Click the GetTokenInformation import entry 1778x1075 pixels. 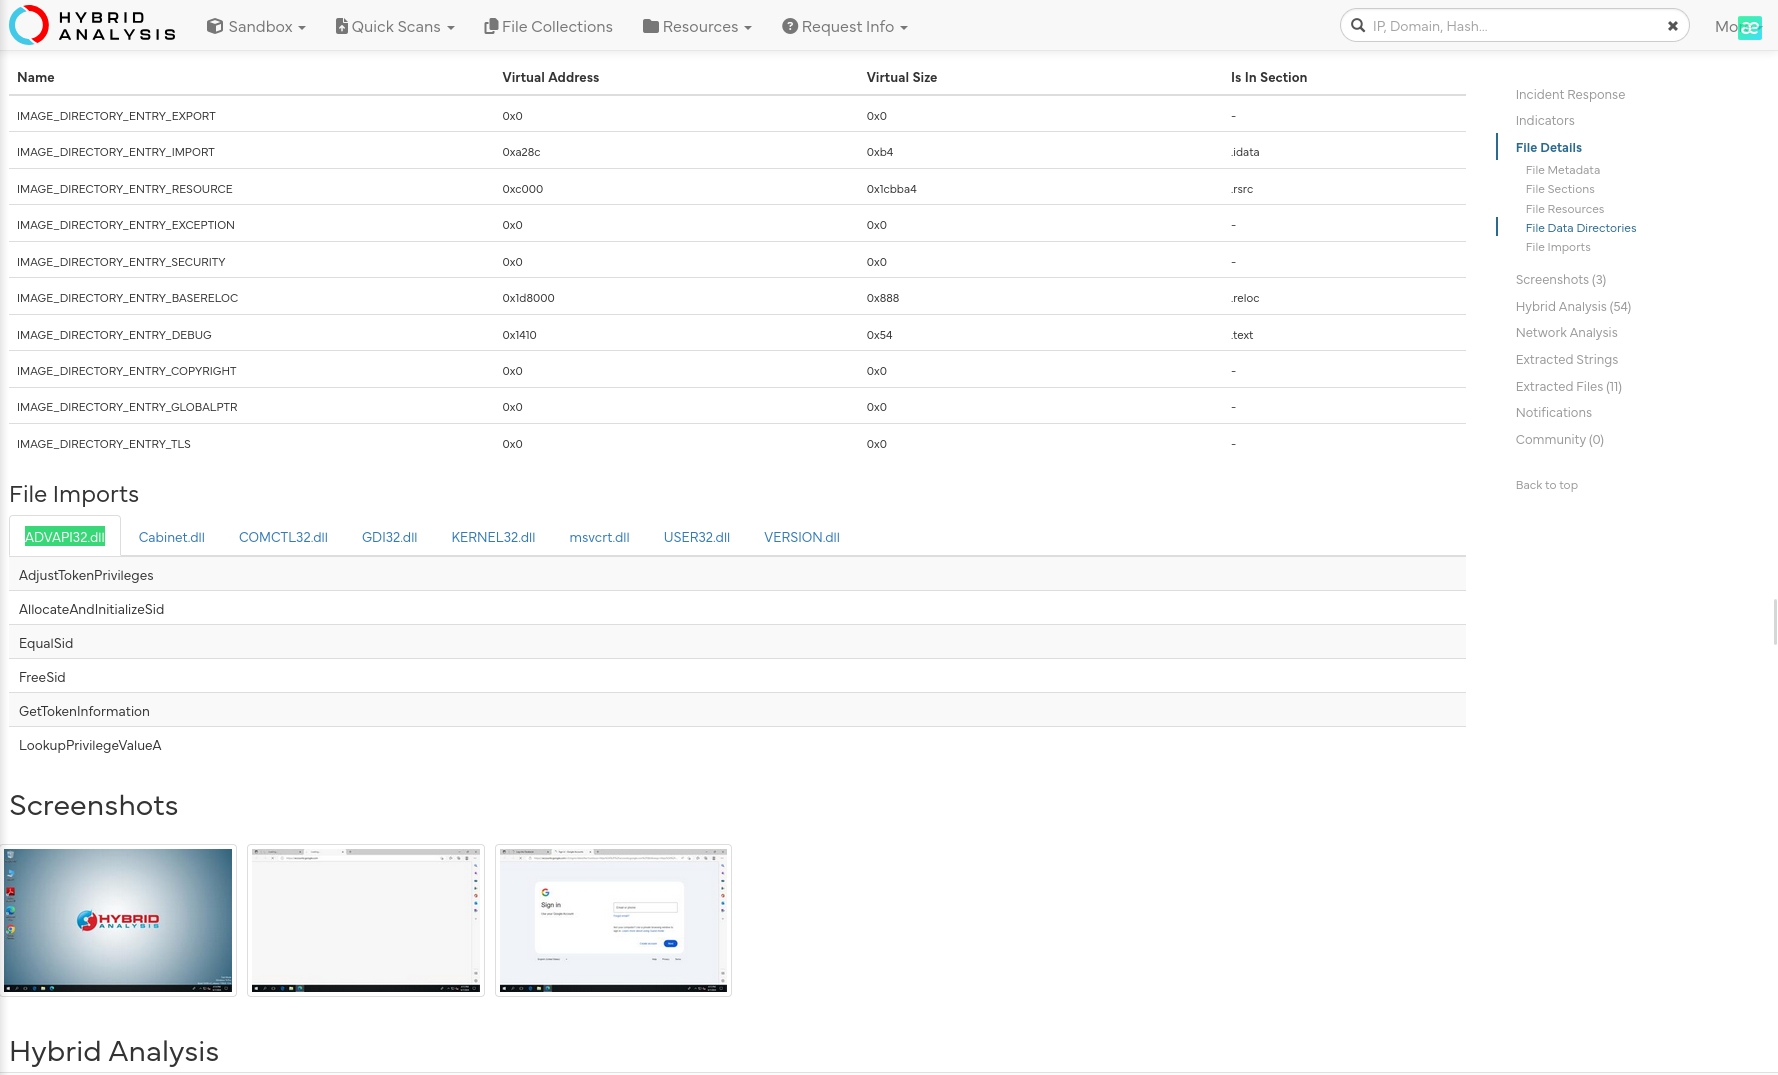tap(84, 712)
